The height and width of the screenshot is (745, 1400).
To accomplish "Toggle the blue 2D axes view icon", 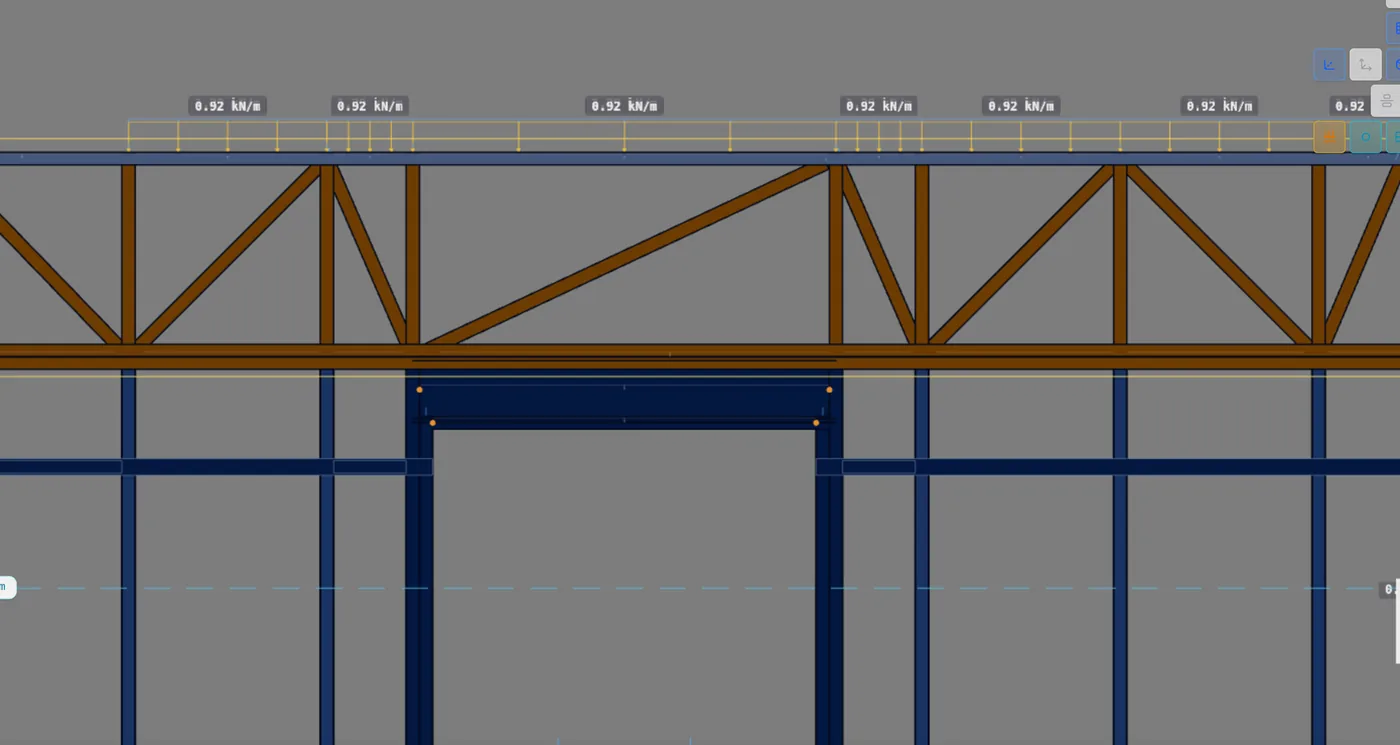I will [x=1329, y=65].
